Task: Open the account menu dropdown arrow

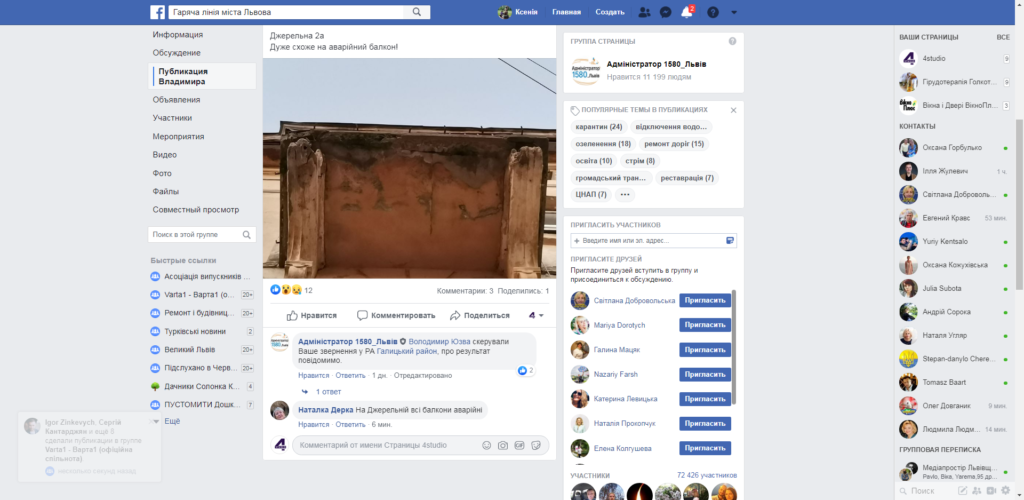Action: point(734,12)
